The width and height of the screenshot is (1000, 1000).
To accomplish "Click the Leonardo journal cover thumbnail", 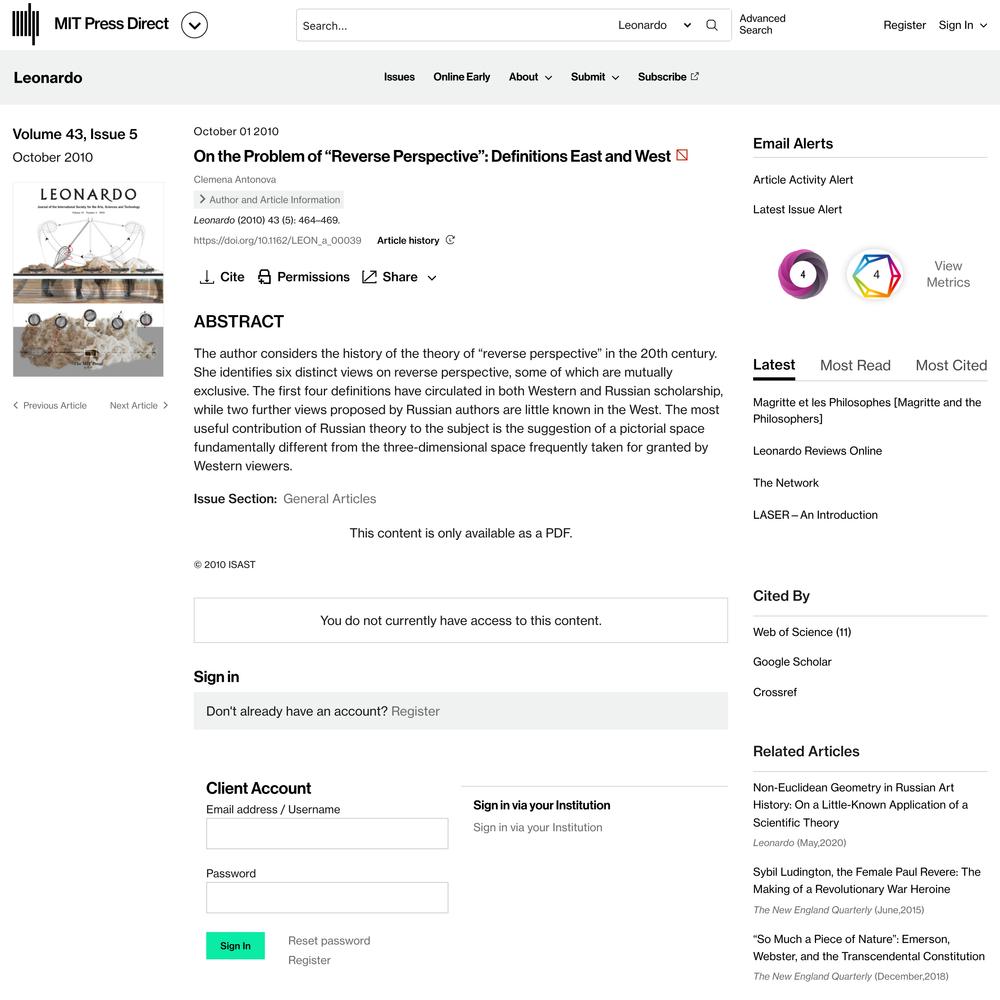I will tap(89, 279).
